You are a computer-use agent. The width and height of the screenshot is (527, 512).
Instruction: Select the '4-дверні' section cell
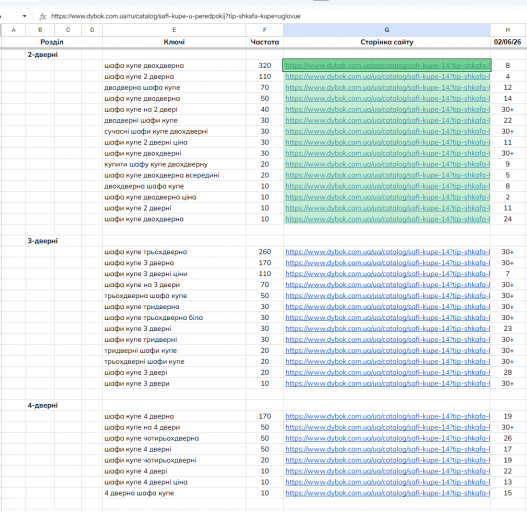[x=43, y=405]
